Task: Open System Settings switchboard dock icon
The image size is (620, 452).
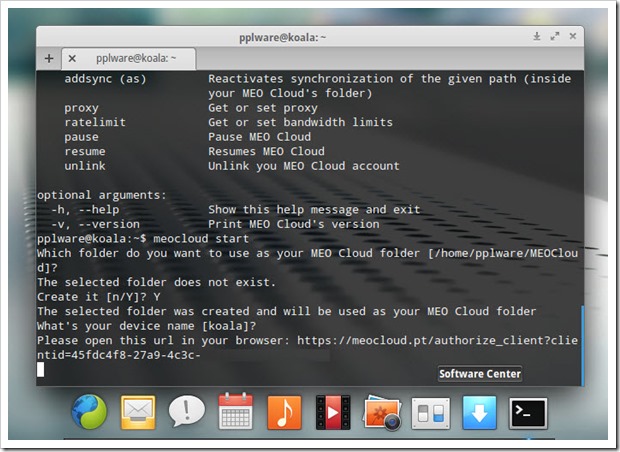Action: pyautogui.click(x=431, y=413)
